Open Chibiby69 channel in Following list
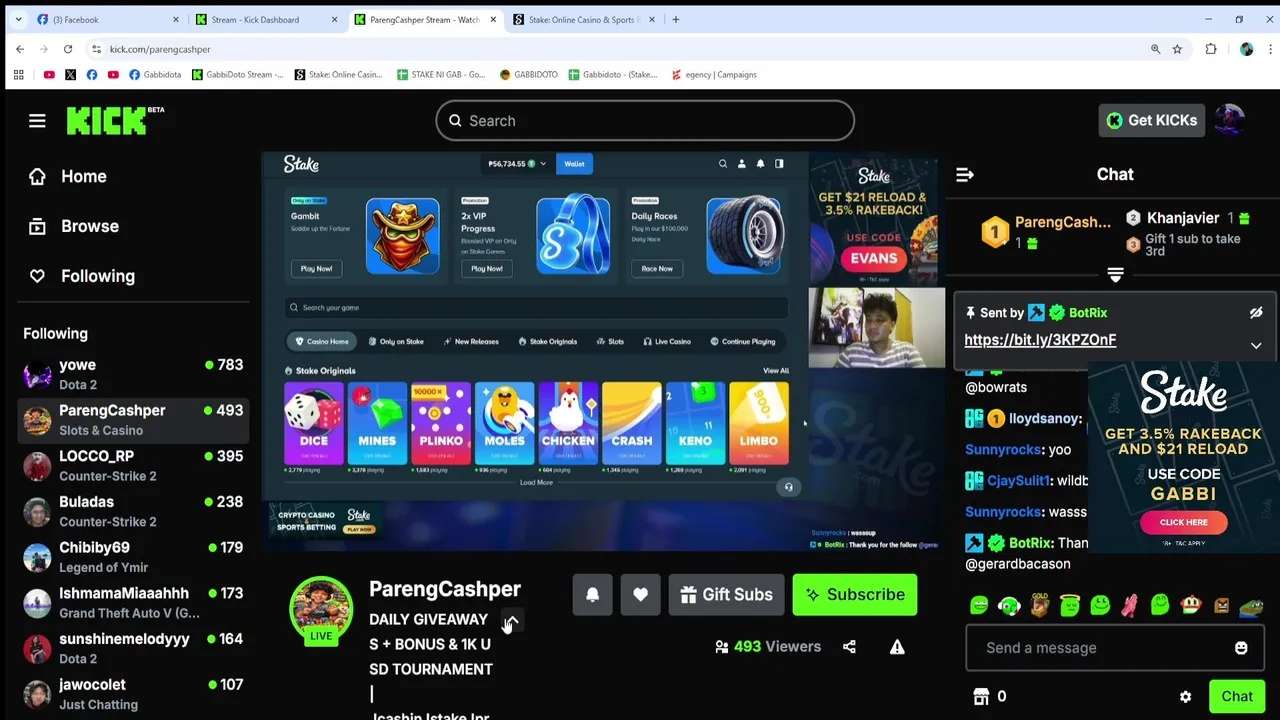 pos(133,557)
